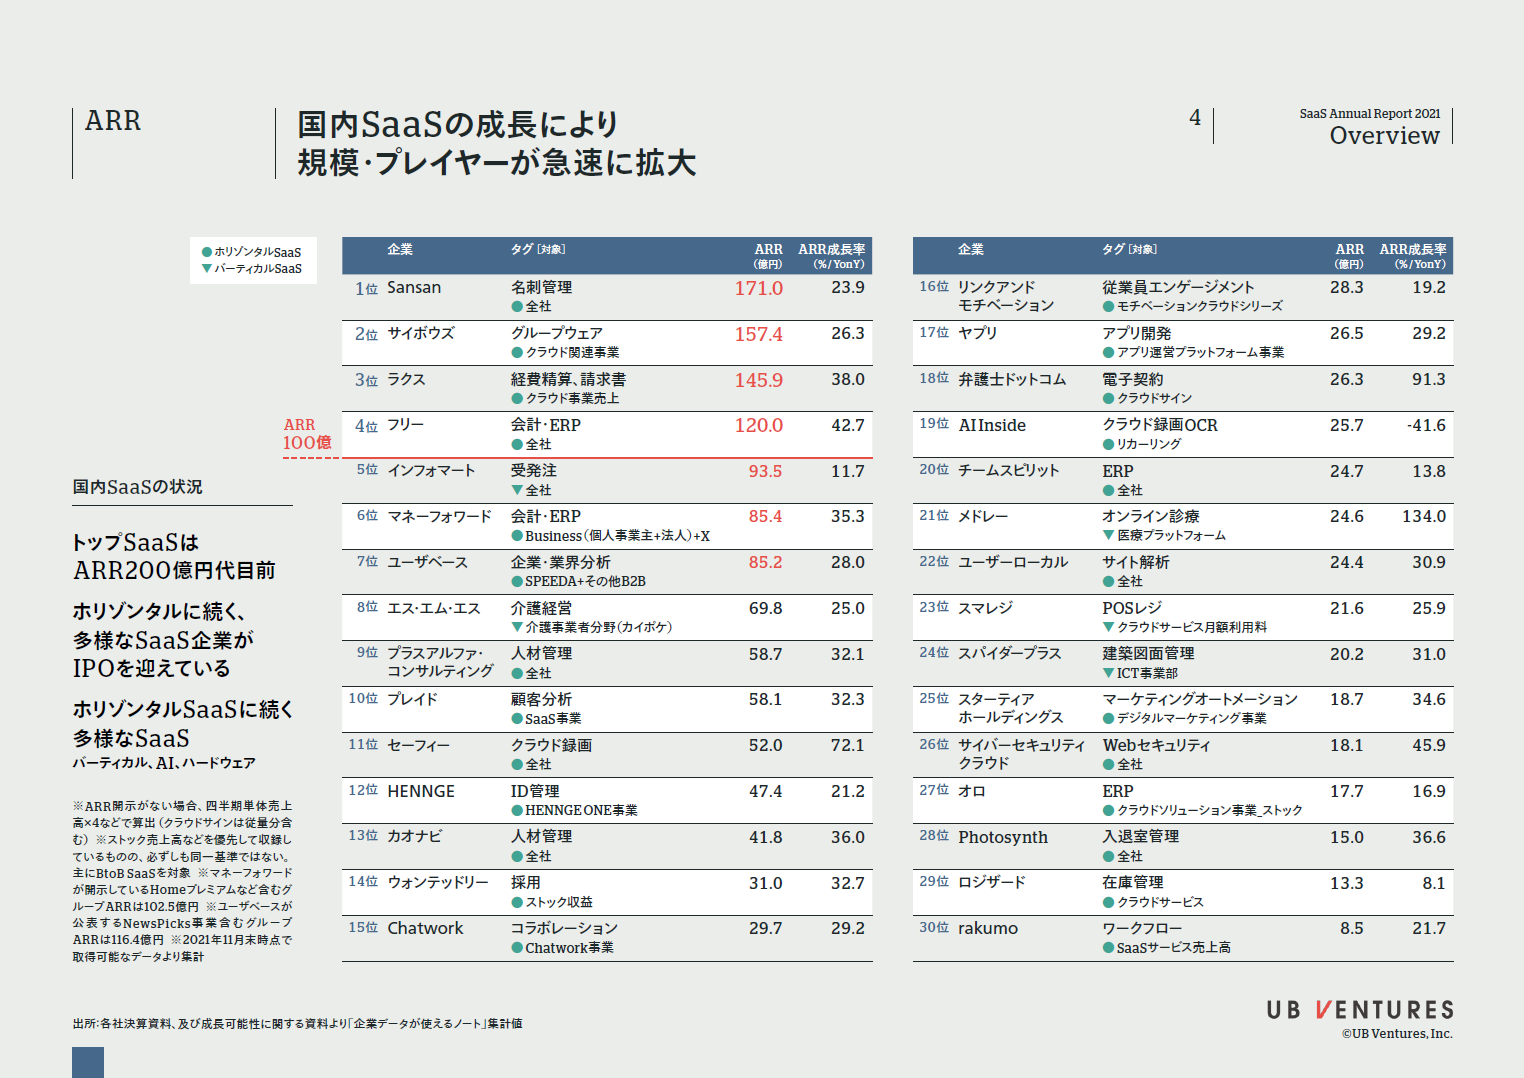Select the 91.3 growth rate value

click(x=1429, y=379)
